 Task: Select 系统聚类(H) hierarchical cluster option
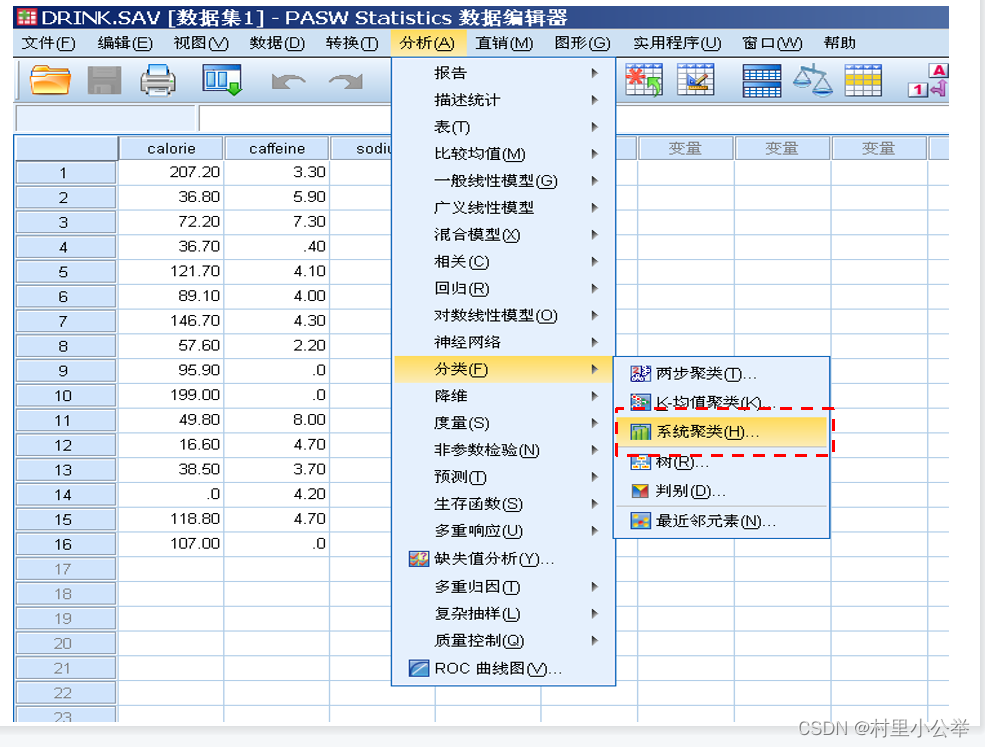pos(707,432)
